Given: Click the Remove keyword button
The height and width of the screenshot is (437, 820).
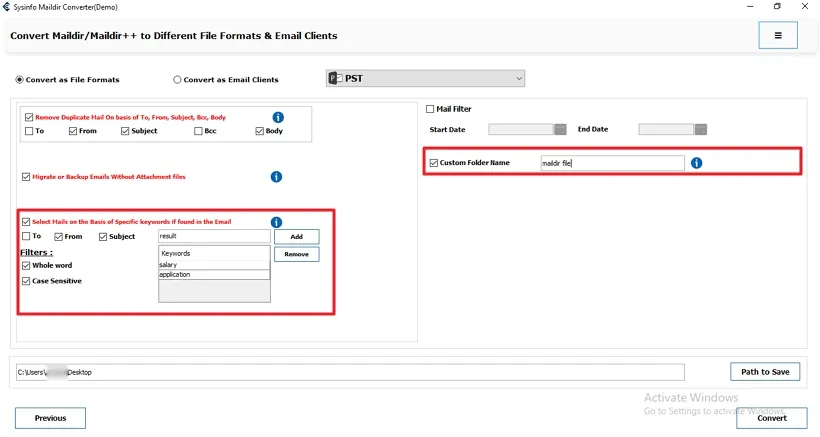Looking at the screenshot, I should 296,255.
